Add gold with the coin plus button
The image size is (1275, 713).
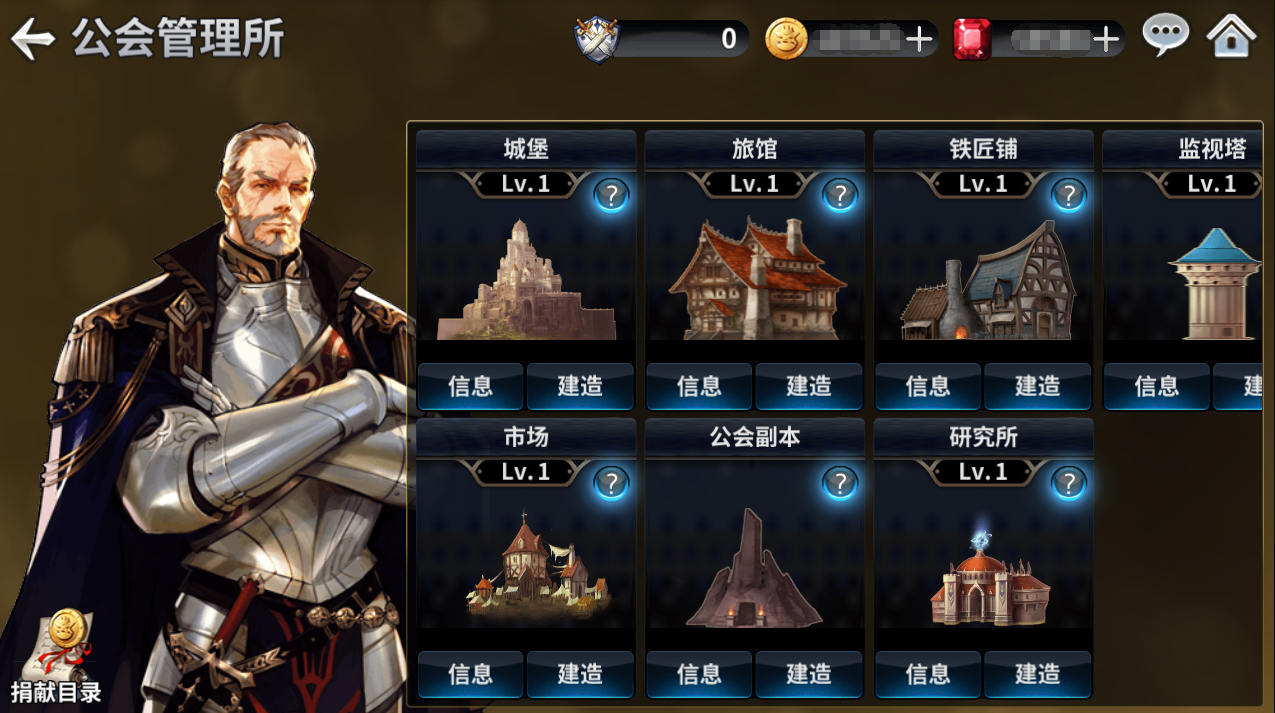pyautogui.click(x=918, y=39)
